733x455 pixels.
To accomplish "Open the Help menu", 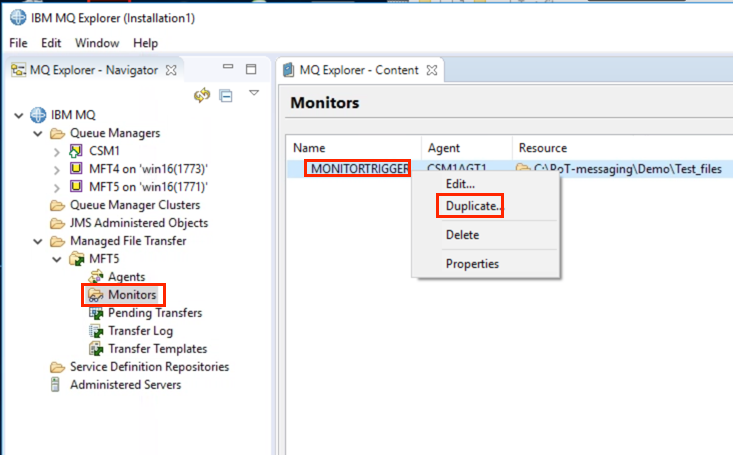I will [145, 43].
